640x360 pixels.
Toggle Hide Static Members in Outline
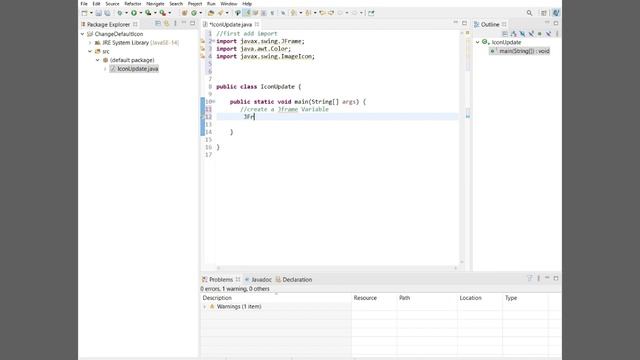(531, 34)
